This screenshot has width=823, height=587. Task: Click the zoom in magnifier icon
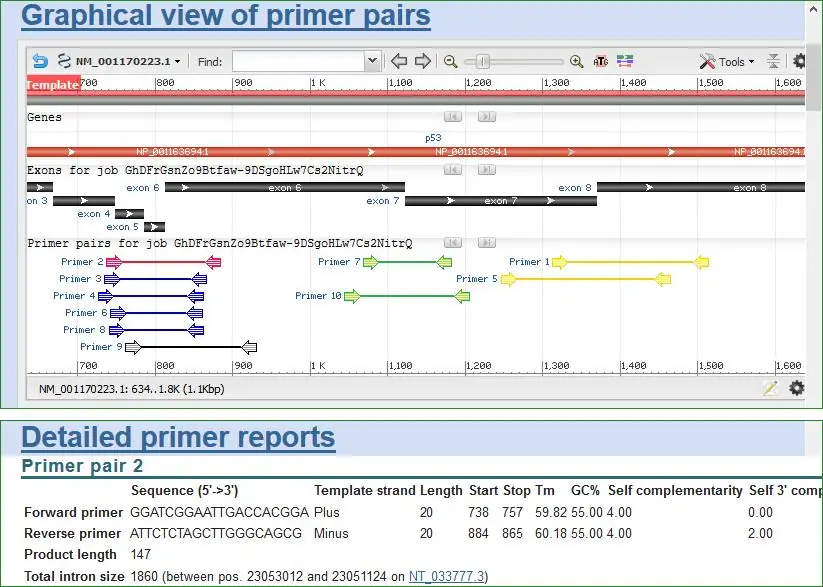(x=577, y=61)
